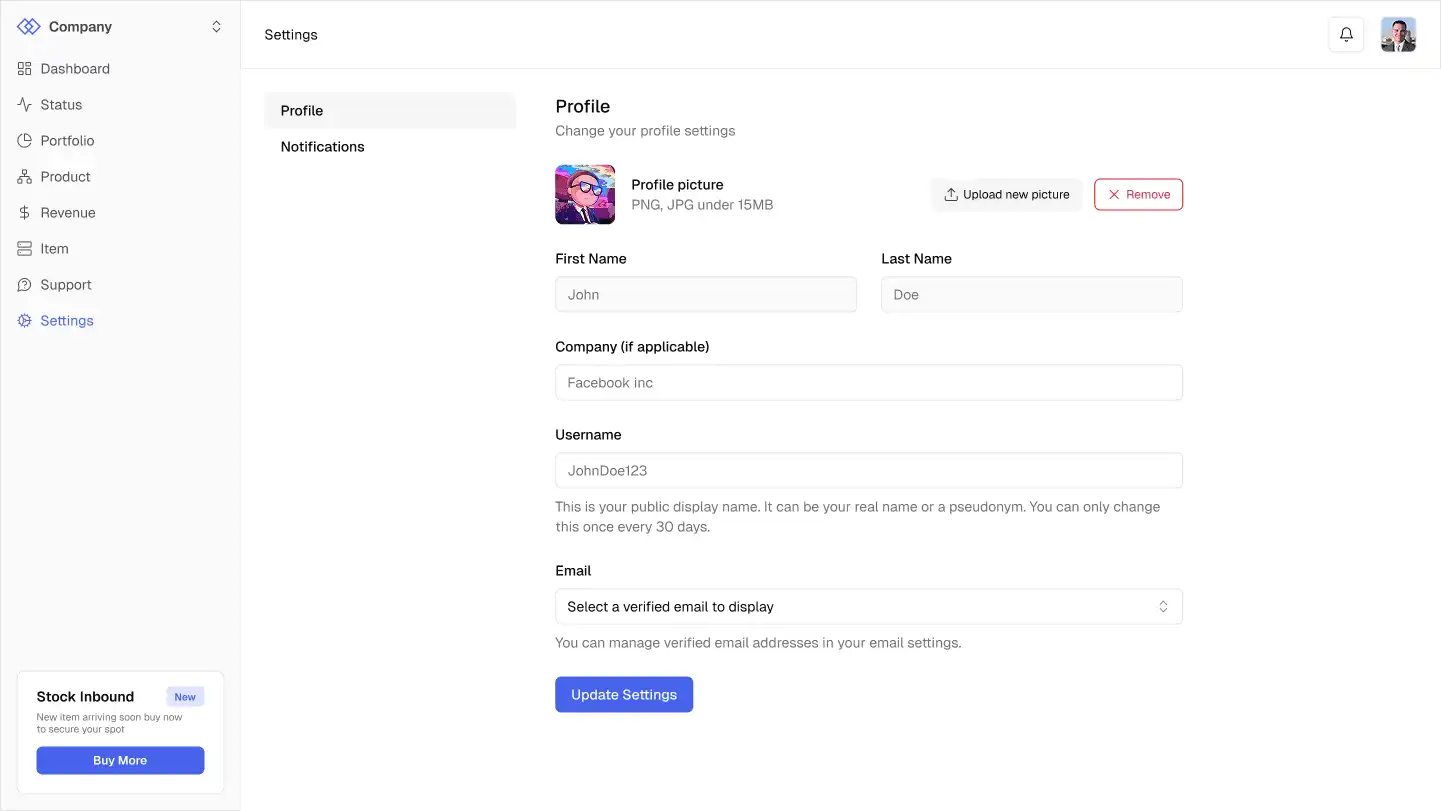Screen dimensions: 1441x811
Task: Click the Buy More button
Action: pyautogui.click(x=120, y=761)
